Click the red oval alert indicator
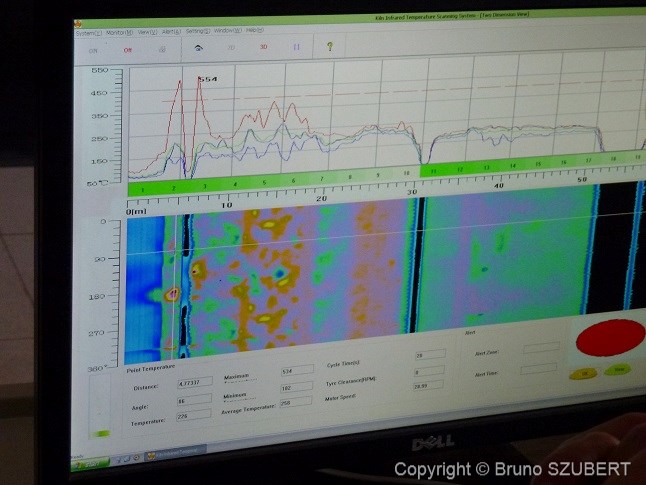Viewport: 646px width, 485px height. point(606,338)
